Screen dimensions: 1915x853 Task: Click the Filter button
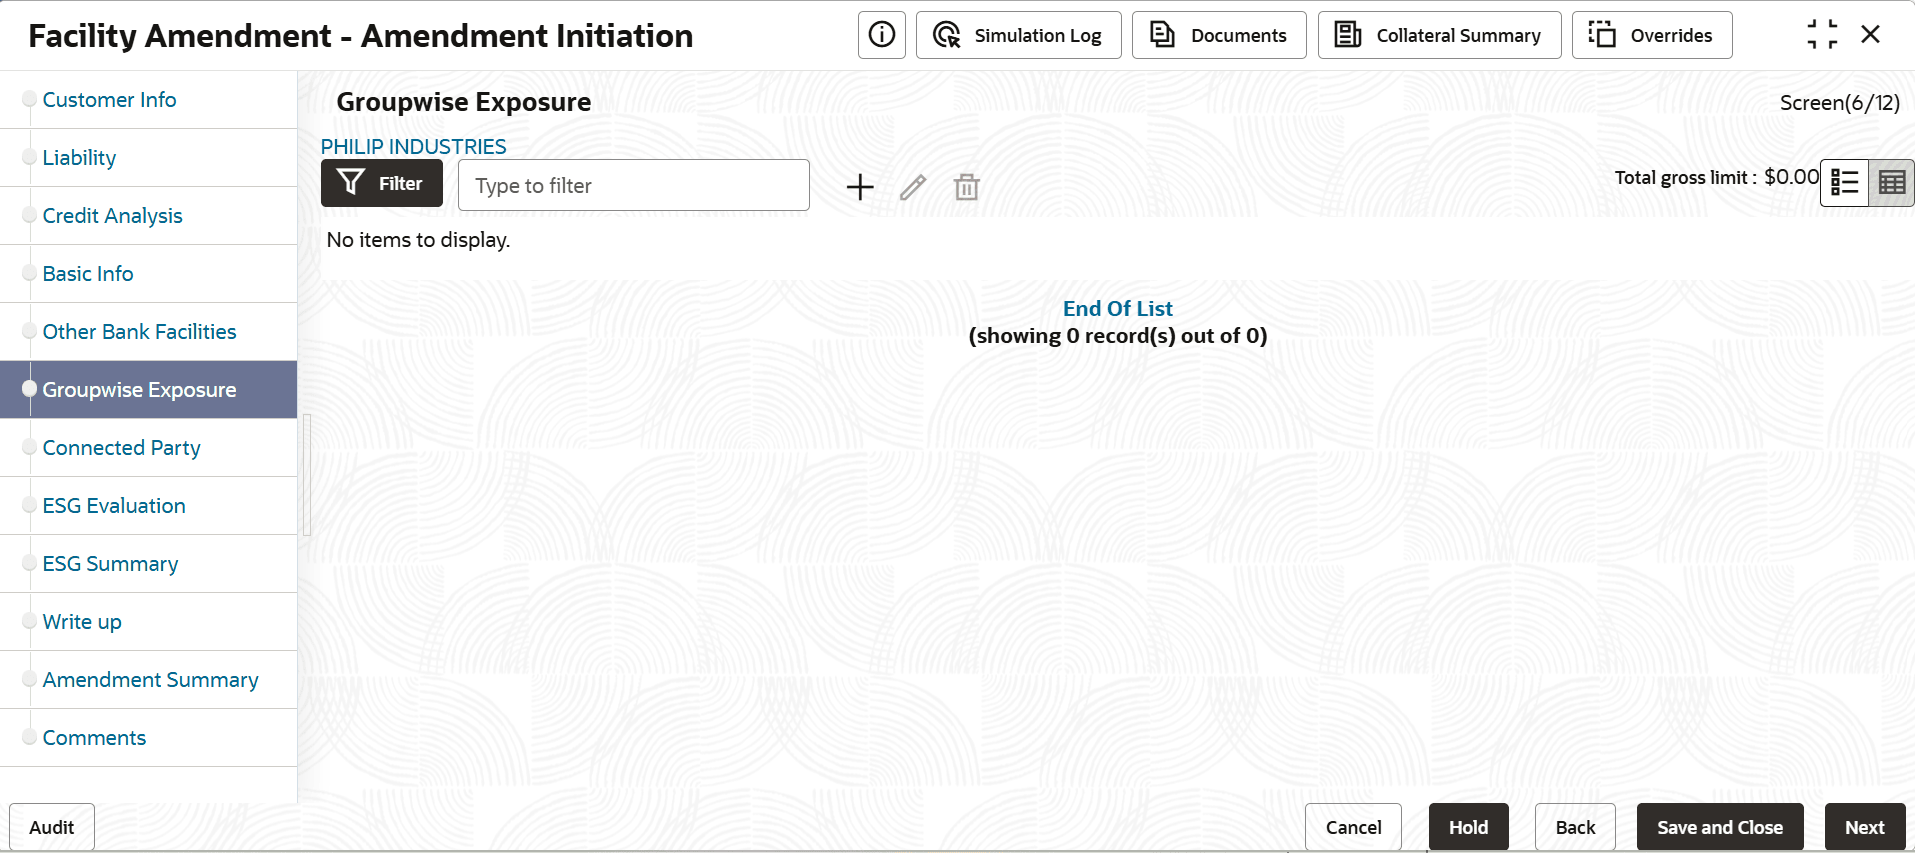(381, 183)
